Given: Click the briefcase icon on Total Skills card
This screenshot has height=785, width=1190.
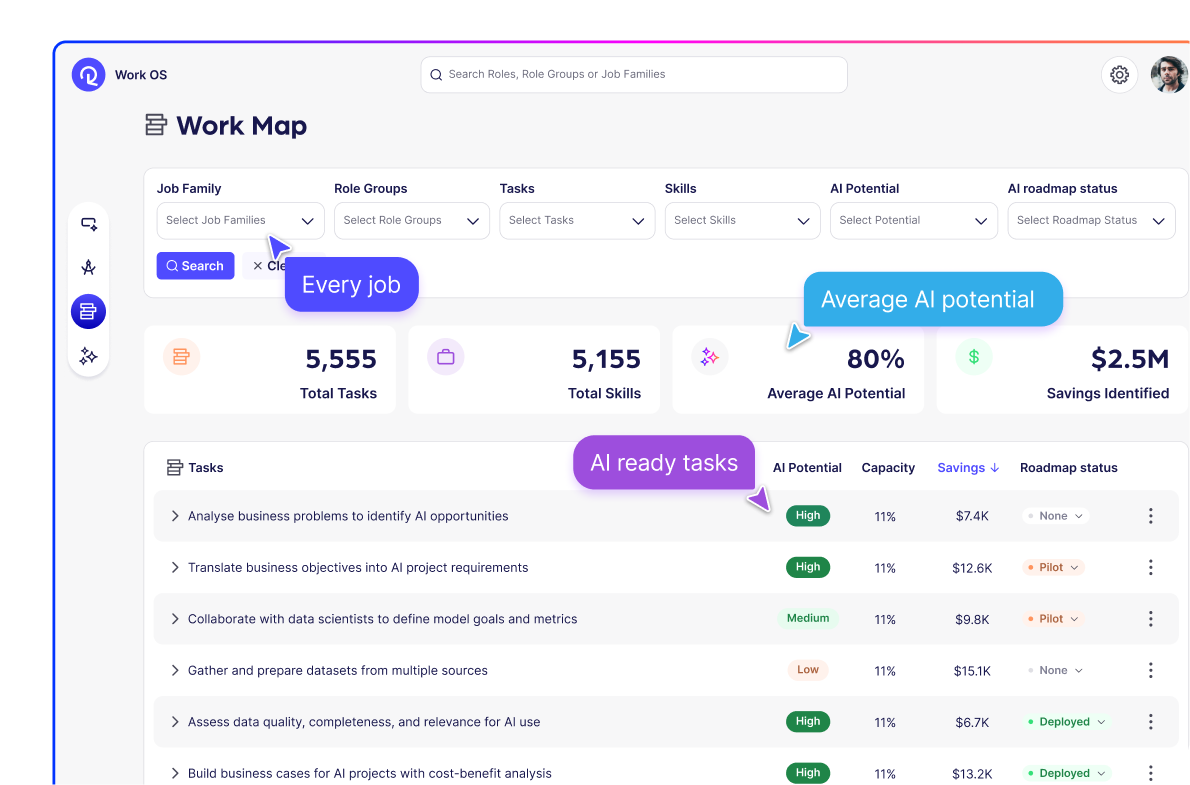Looking at the screenshot, I should point(446,356).
